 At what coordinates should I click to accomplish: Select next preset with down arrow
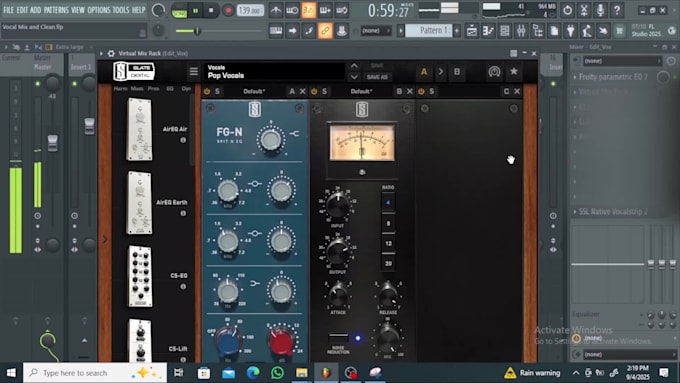pyautogui.click(x=354, y=77)
